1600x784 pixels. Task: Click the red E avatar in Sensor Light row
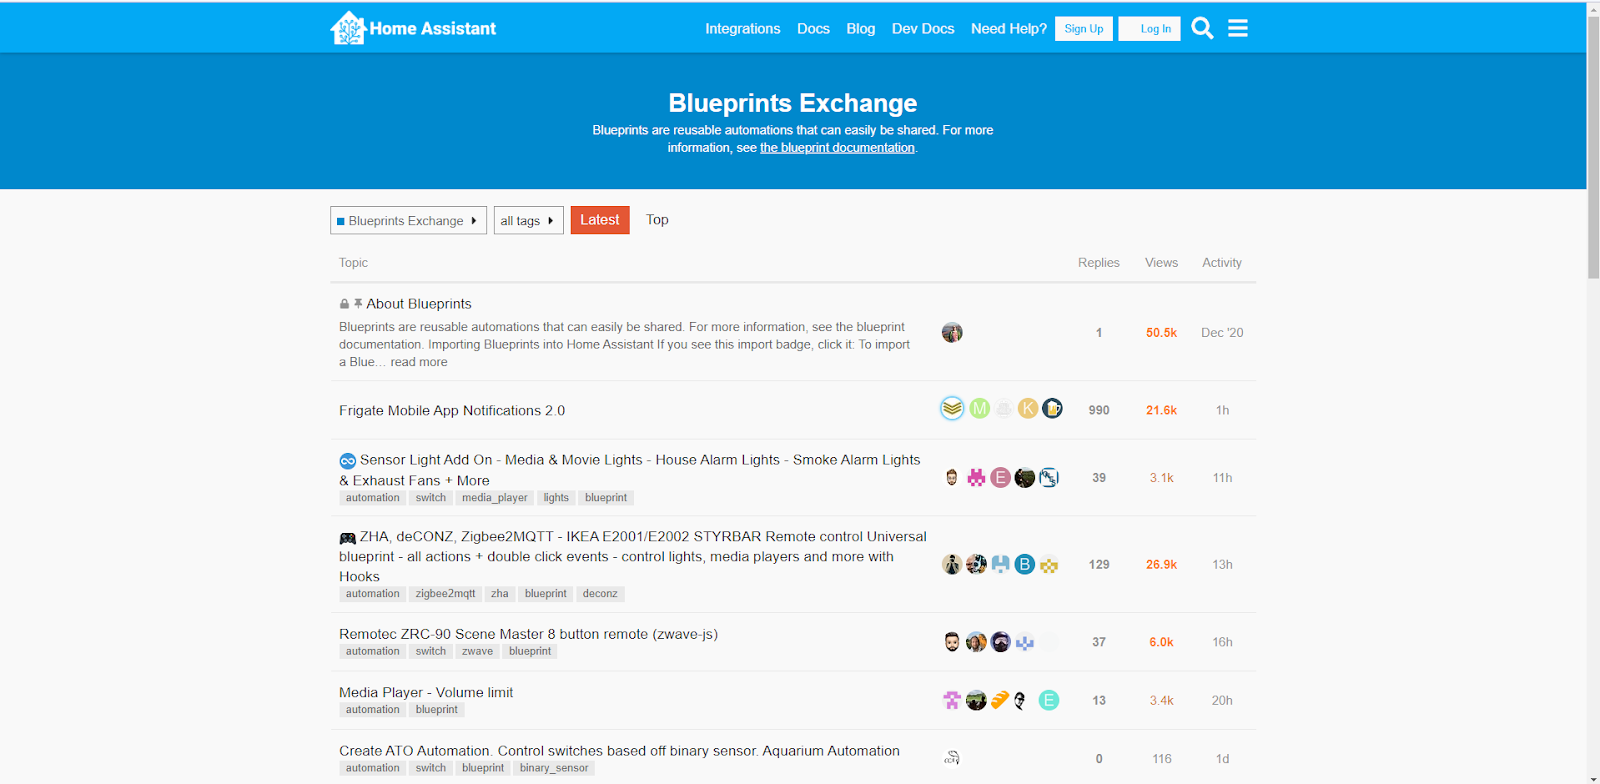(1000, 477)
